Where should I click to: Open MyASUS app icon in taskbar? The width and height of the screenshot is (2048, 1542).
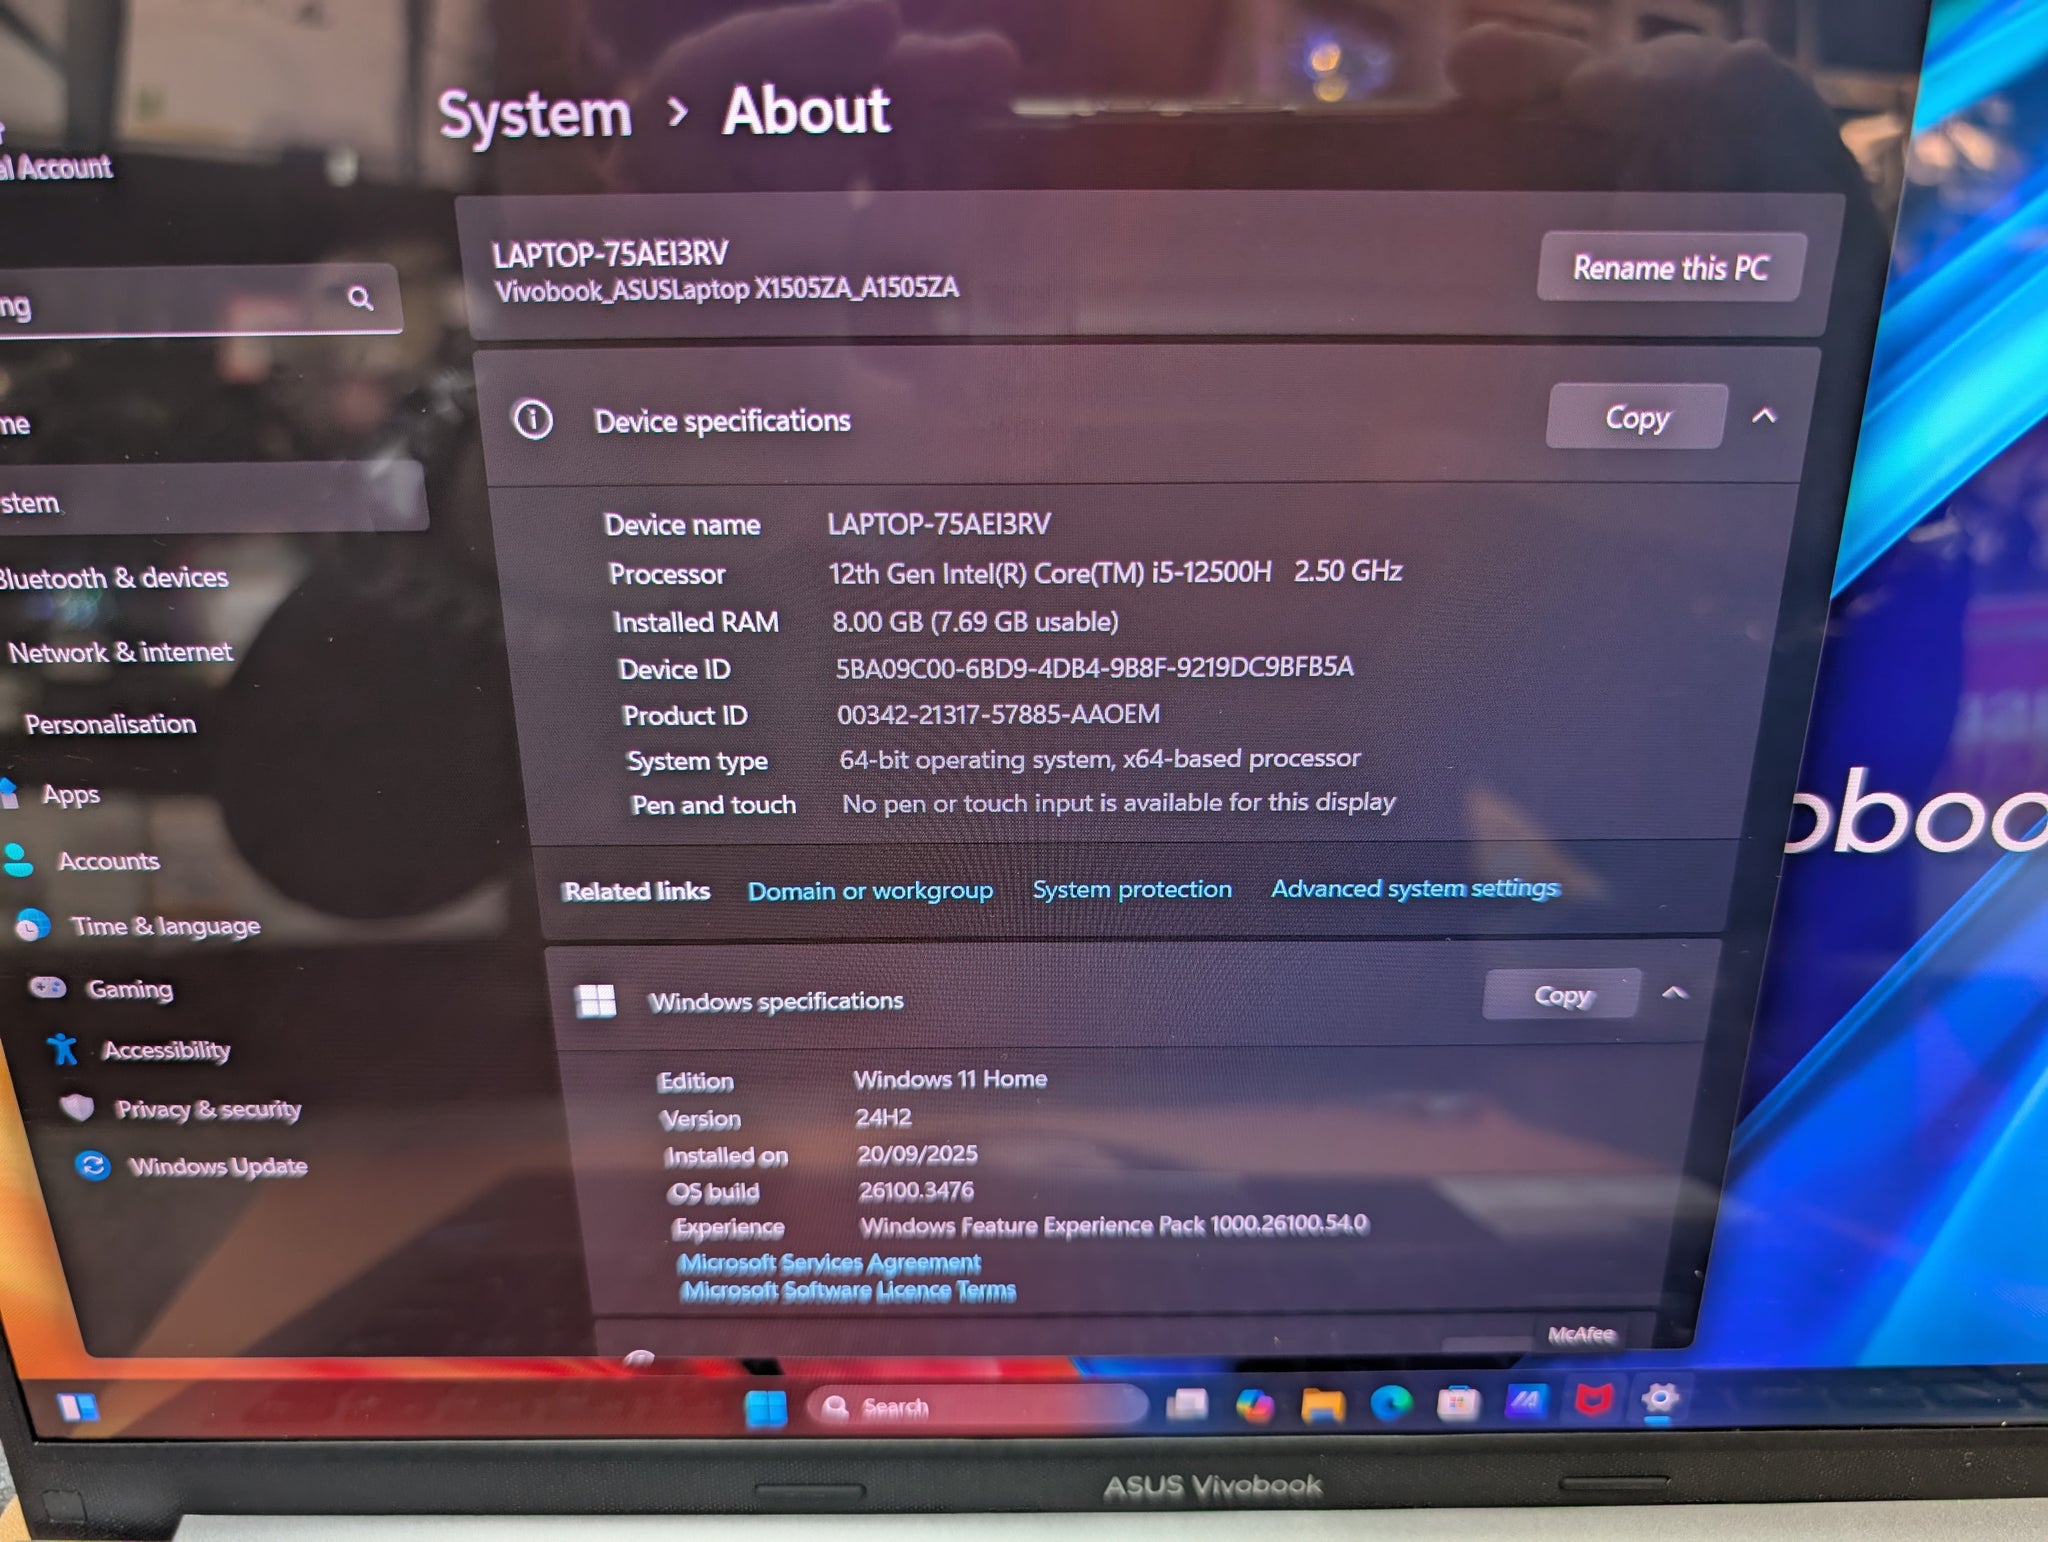[1525, 1401]
